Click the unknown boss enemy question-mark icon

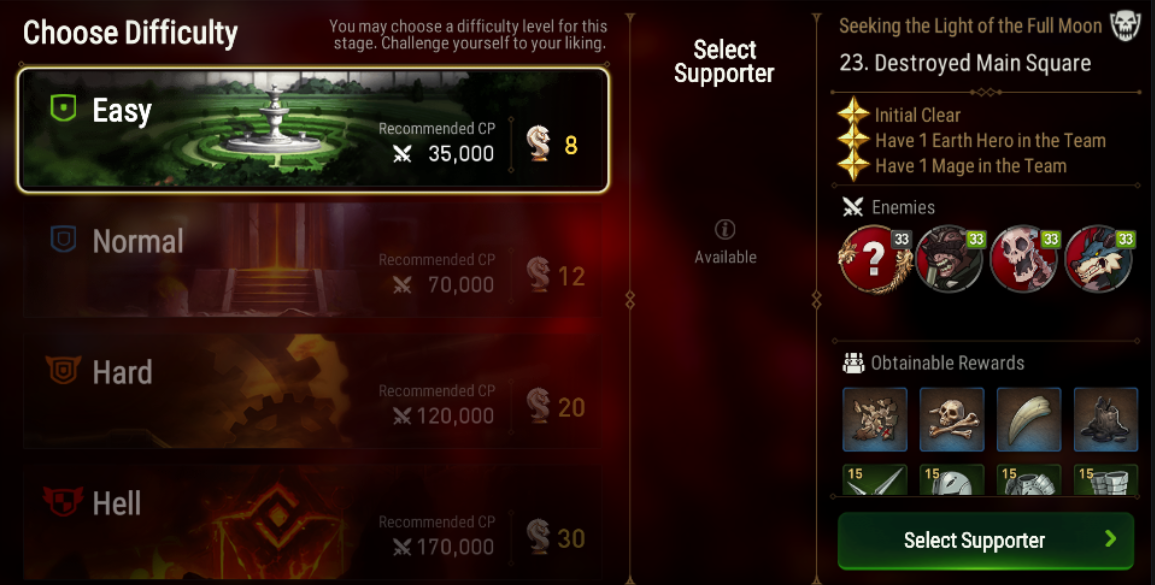tap(874, 259)
